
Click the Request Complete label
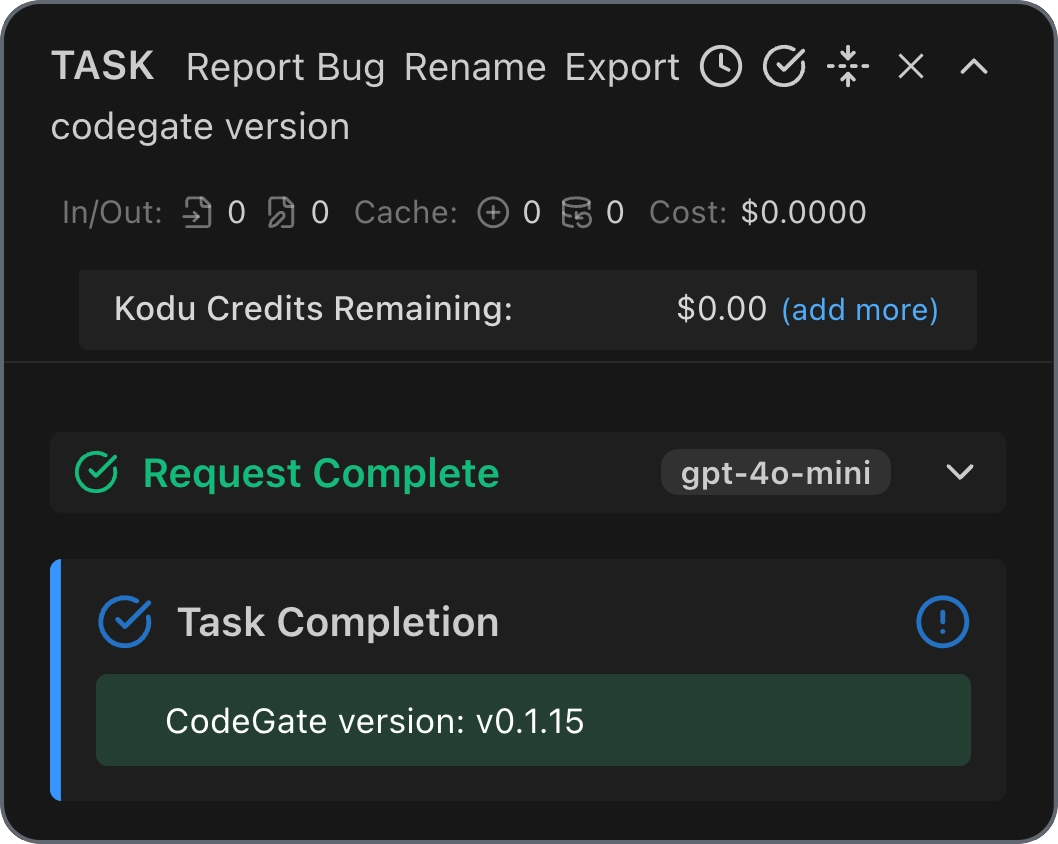click(321, 473)
